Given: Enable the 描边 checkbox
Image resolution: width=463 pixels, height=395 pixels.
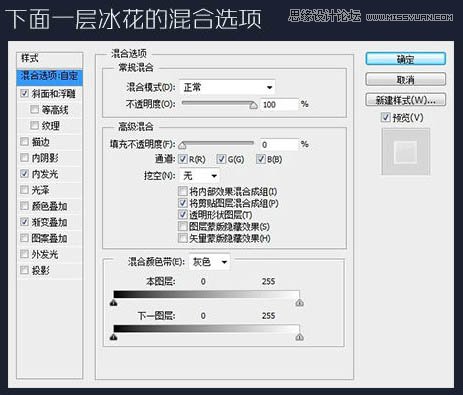Looking at the screenshot, I should (x=24, y=142).
